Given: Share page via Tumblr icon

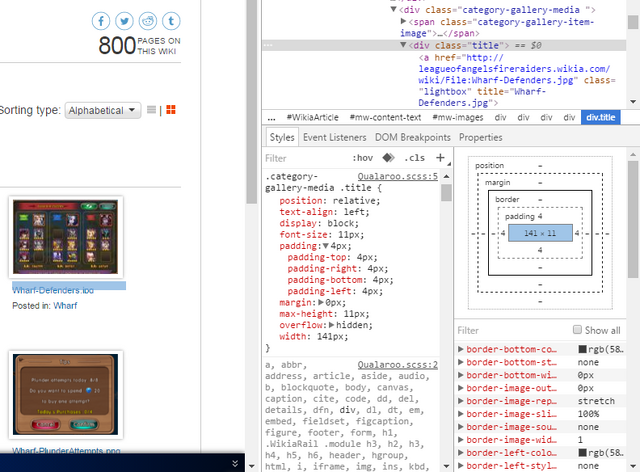Looking at the screenshot, I should pos(171,21).
